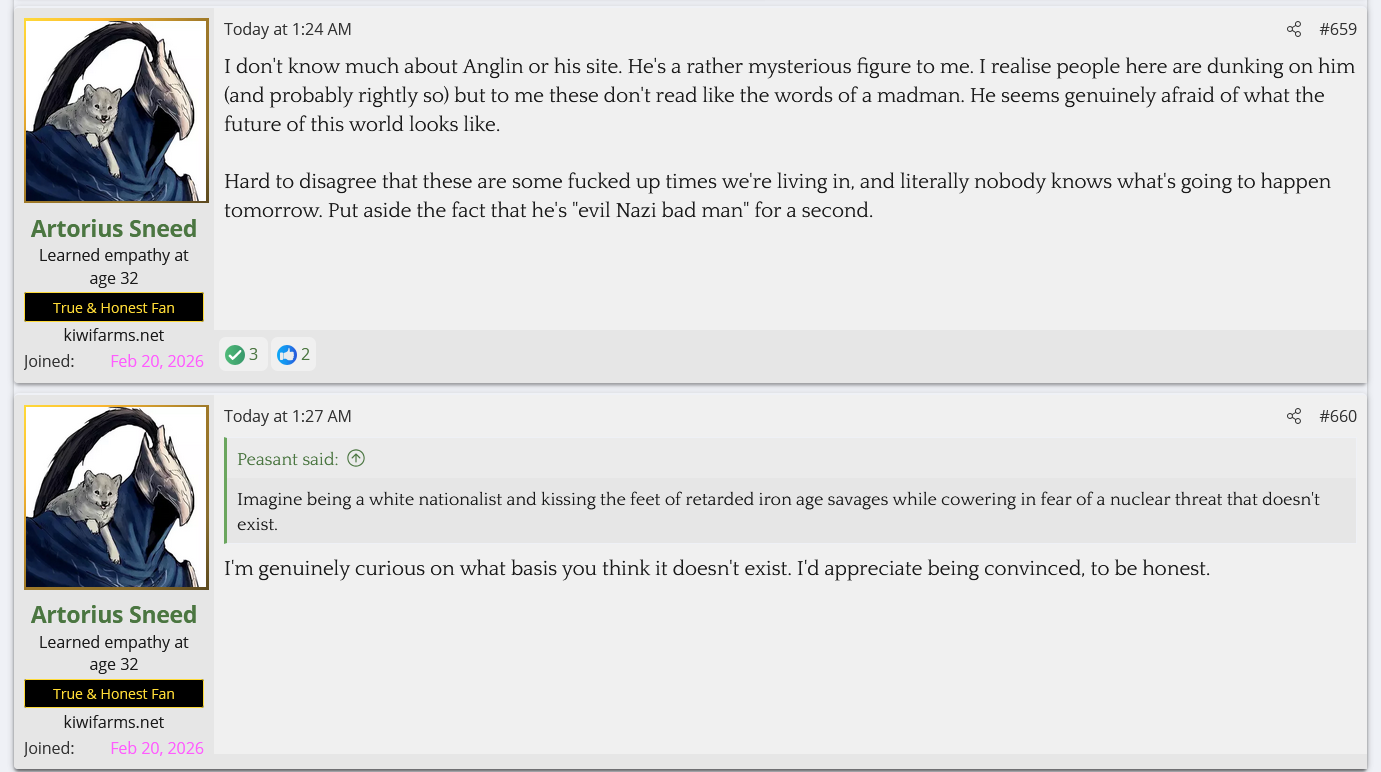Click like reaction count of 2

[306, 354]
